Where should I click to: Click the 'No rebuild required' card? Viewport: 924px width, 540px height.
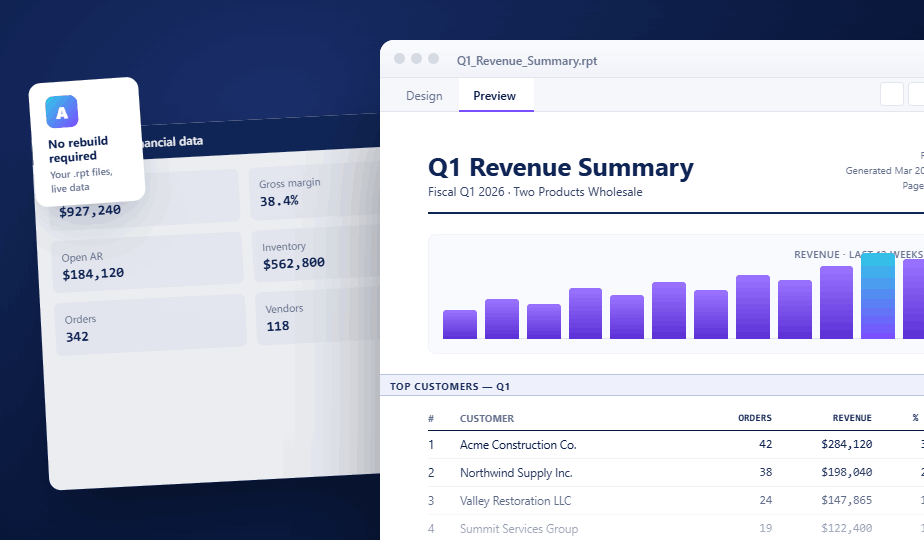tap(87, 142)
